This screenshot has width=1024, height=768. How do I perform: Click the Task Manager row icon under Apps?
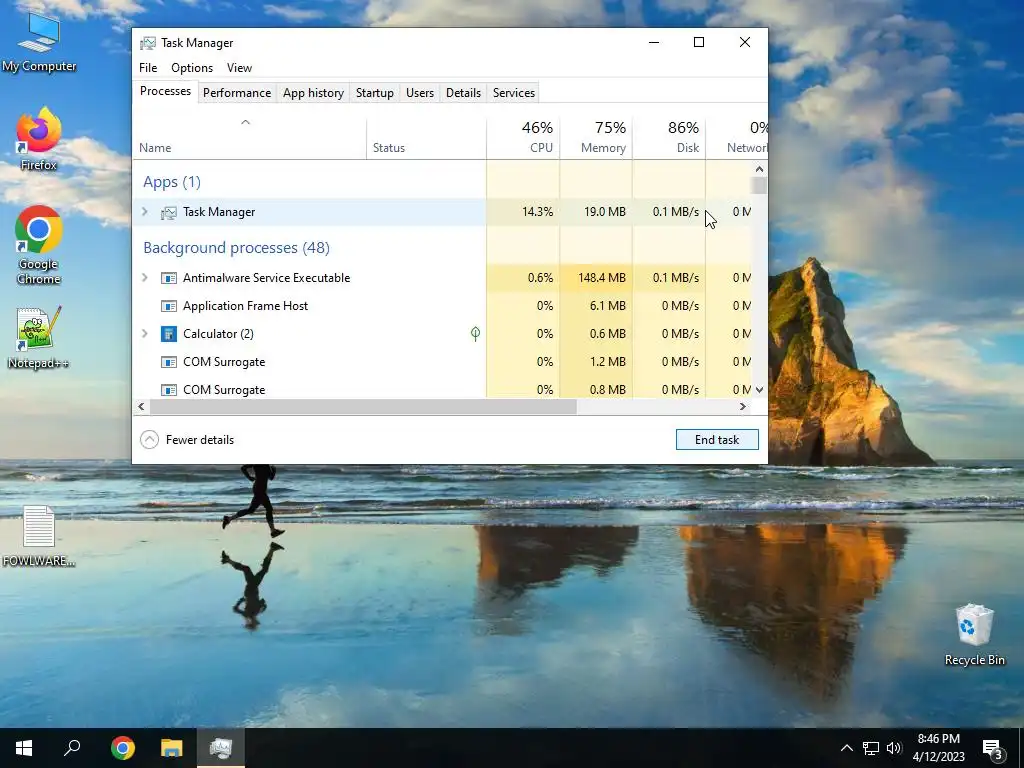click(x=168, y=212)
